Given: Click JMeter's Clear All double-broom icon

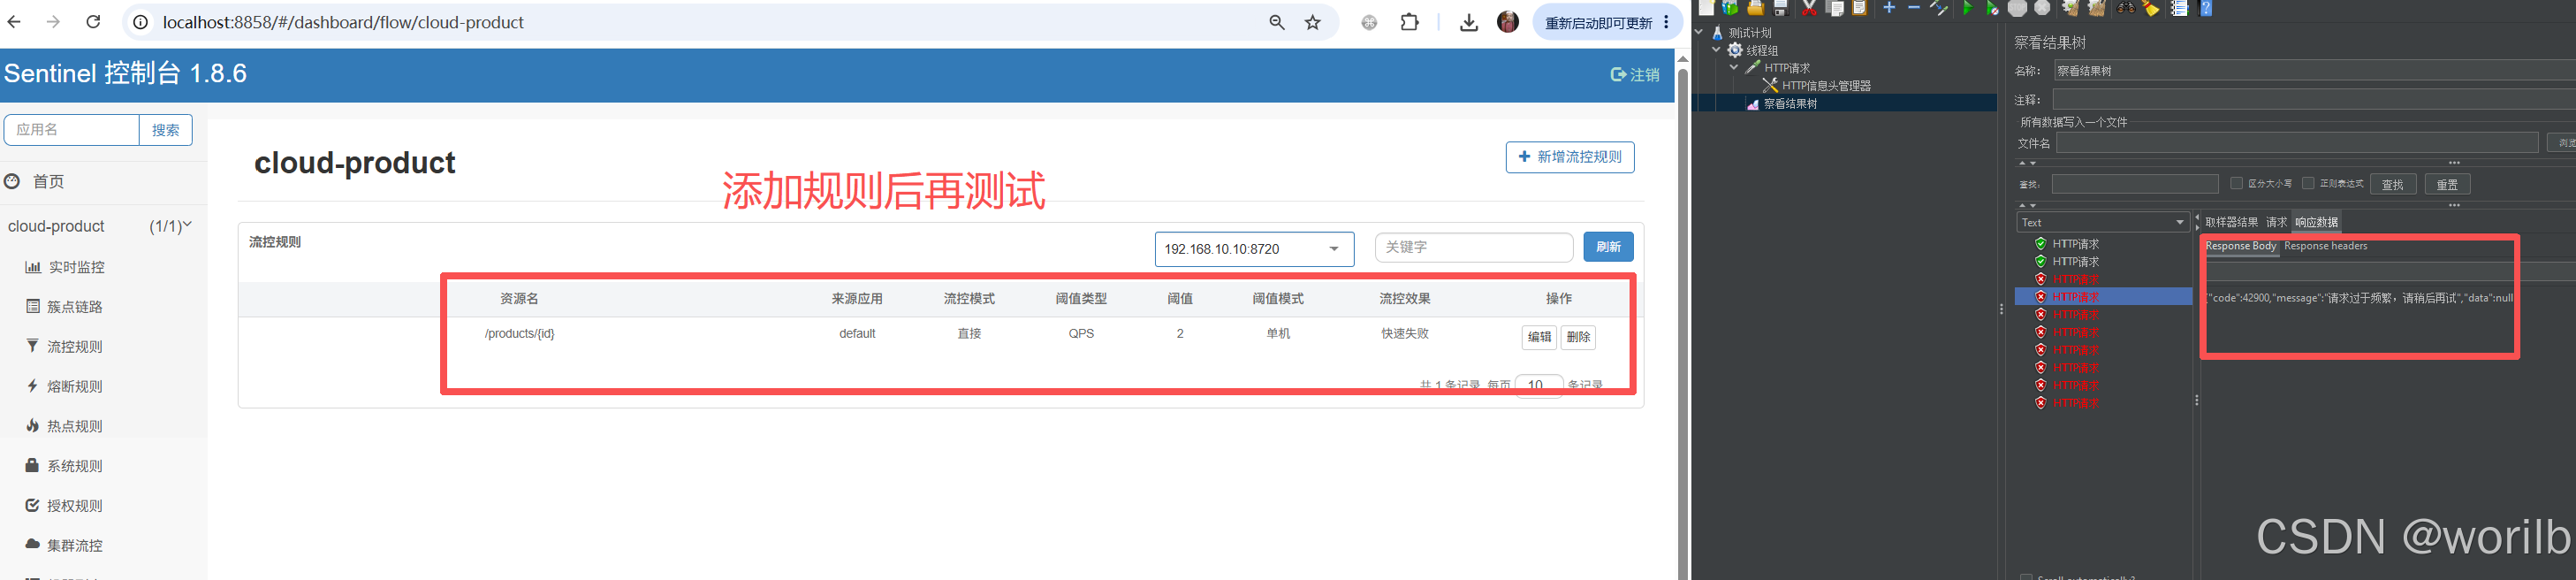Looking at the screenshot, I should [2097, 7].
